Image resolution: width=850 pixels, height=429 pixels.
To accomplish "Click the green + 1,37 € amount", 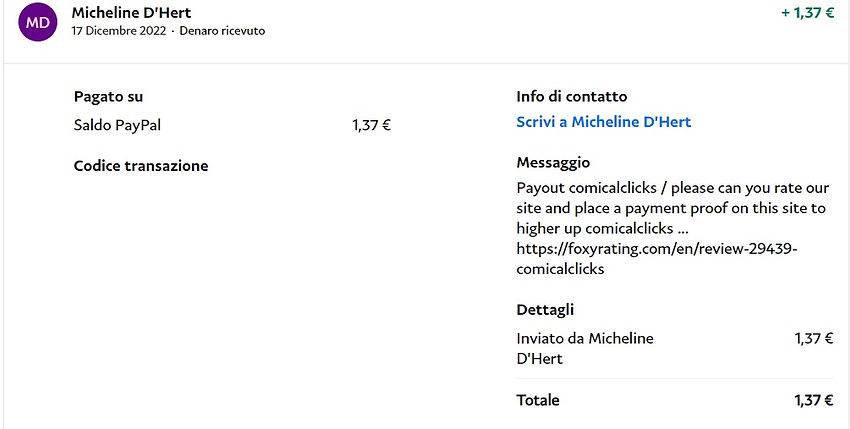I will pos(807,14).
